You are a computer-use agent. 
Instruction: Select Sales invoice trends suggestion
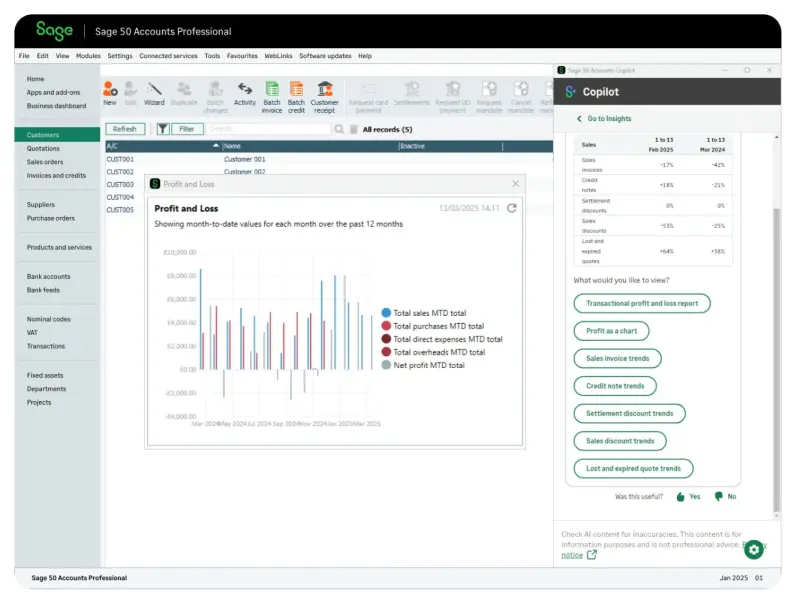(x=617, y=358)
